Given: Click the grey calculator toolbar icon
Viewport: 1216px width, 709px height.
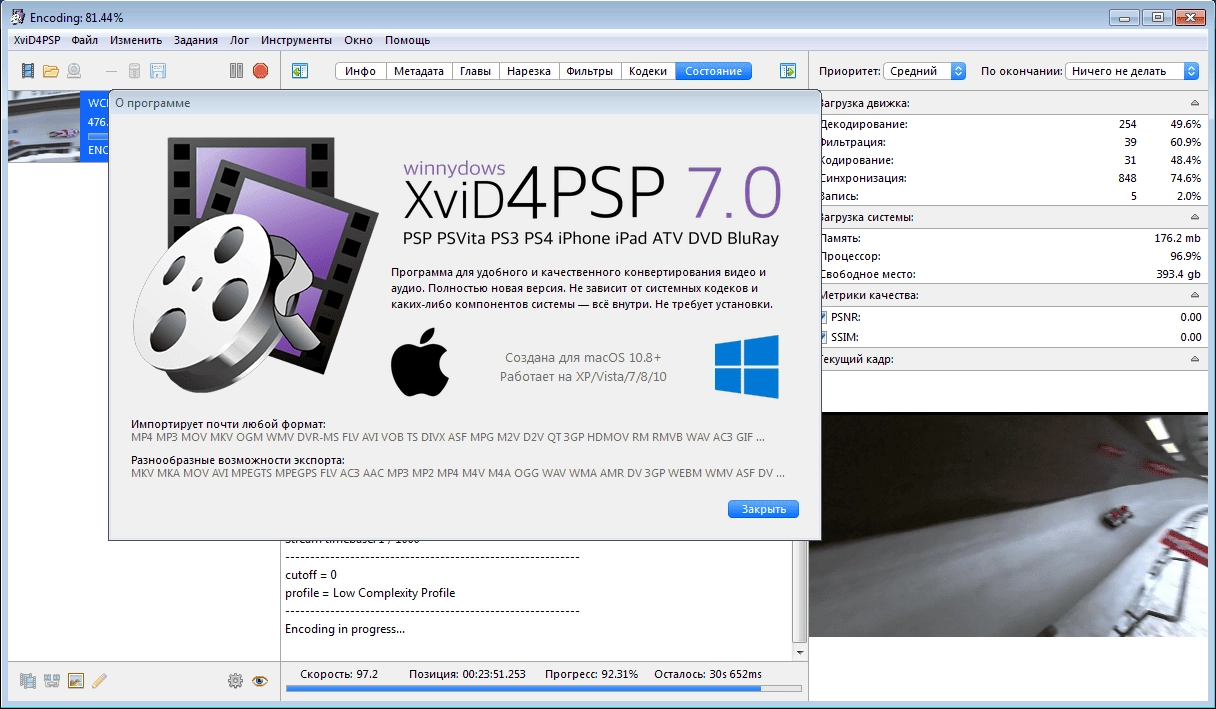Looking at the screenshot, I should point(135,71).
